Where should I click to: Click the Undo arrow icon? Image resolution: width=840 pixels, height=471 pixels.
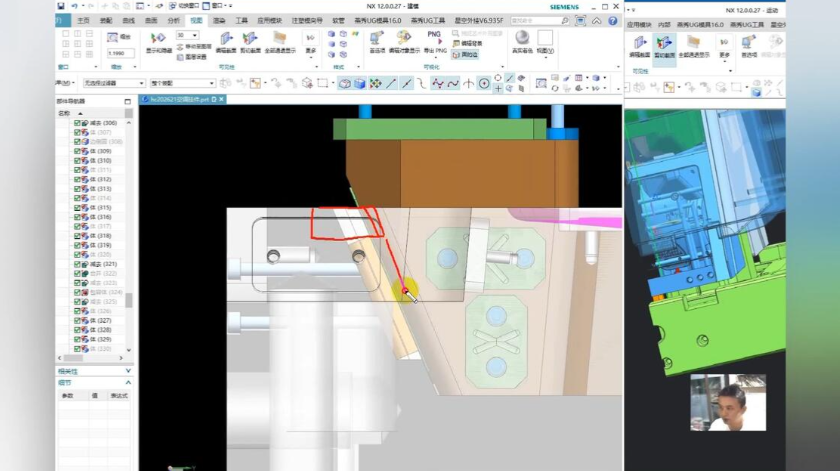tap(74, 6)
